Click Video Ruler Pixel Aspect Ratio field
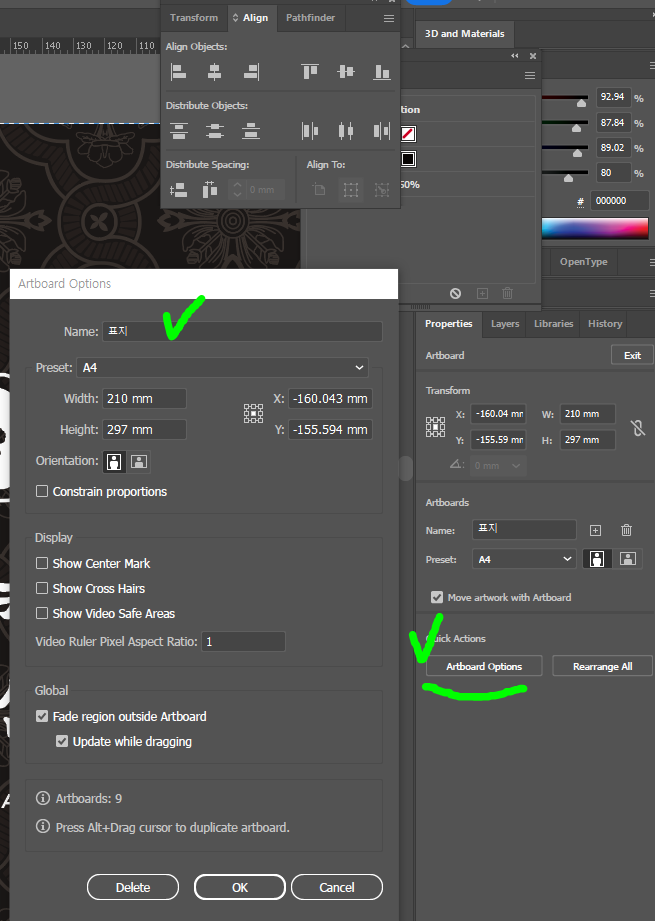This screenshot has height=921, width=655. 243,641
